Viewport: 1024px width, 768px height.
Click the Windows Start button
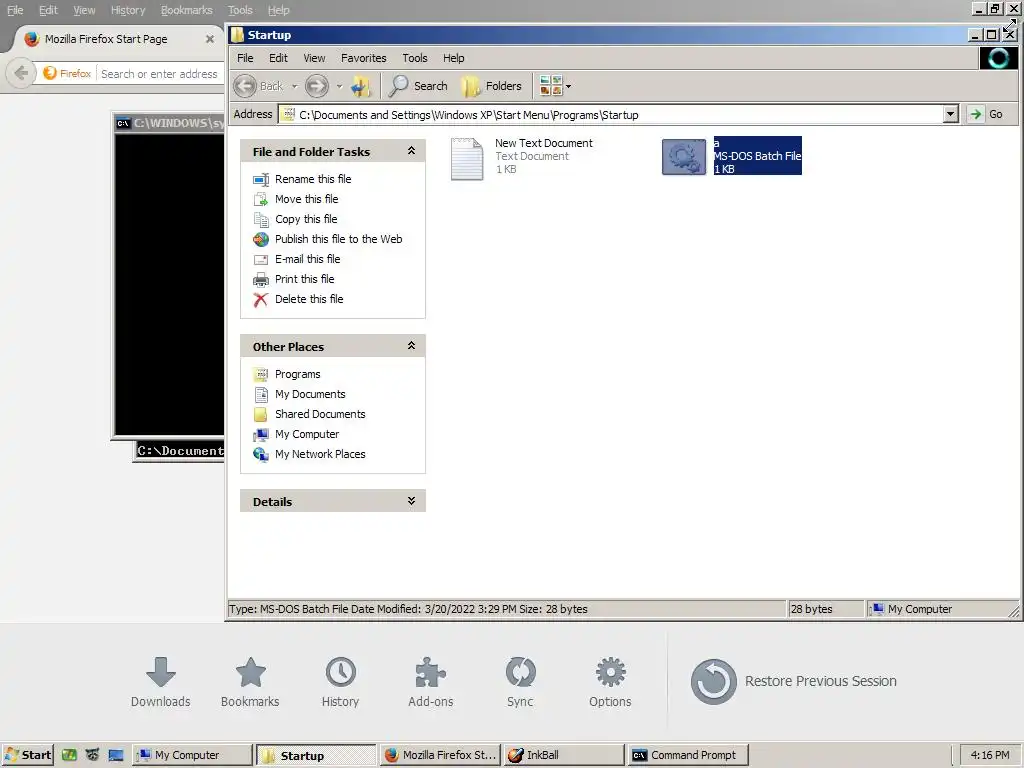(27, 755)
